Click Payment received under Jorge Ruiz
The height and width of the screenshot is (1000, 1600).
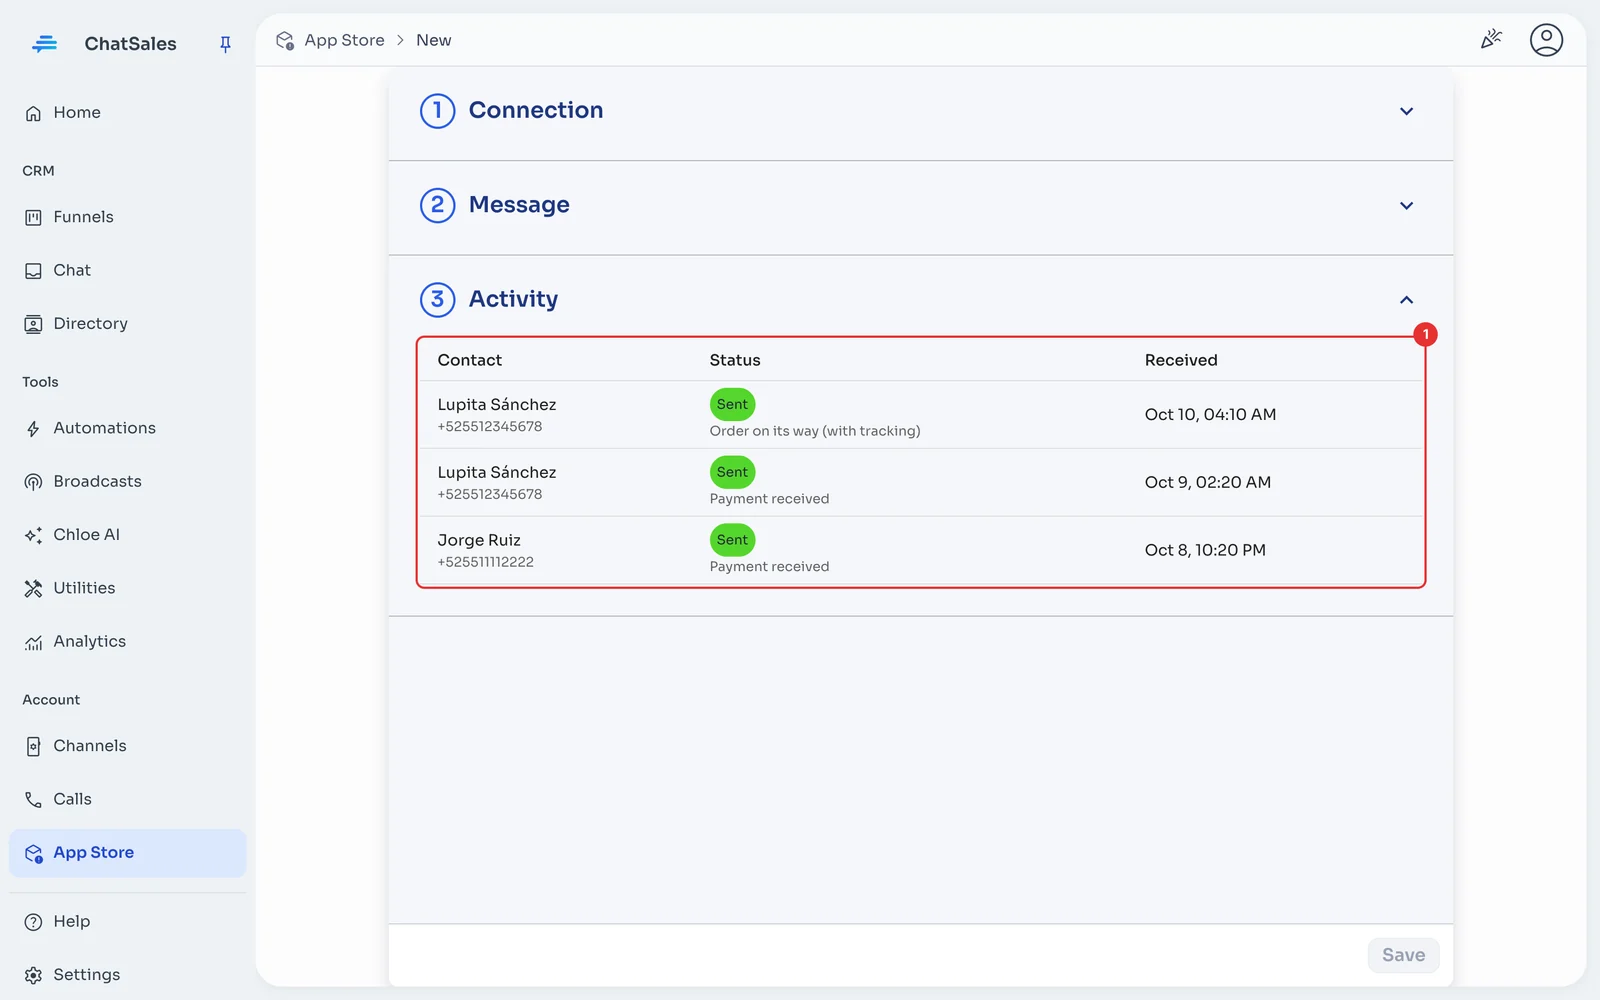pyautogui.click(x=769, y=567)
